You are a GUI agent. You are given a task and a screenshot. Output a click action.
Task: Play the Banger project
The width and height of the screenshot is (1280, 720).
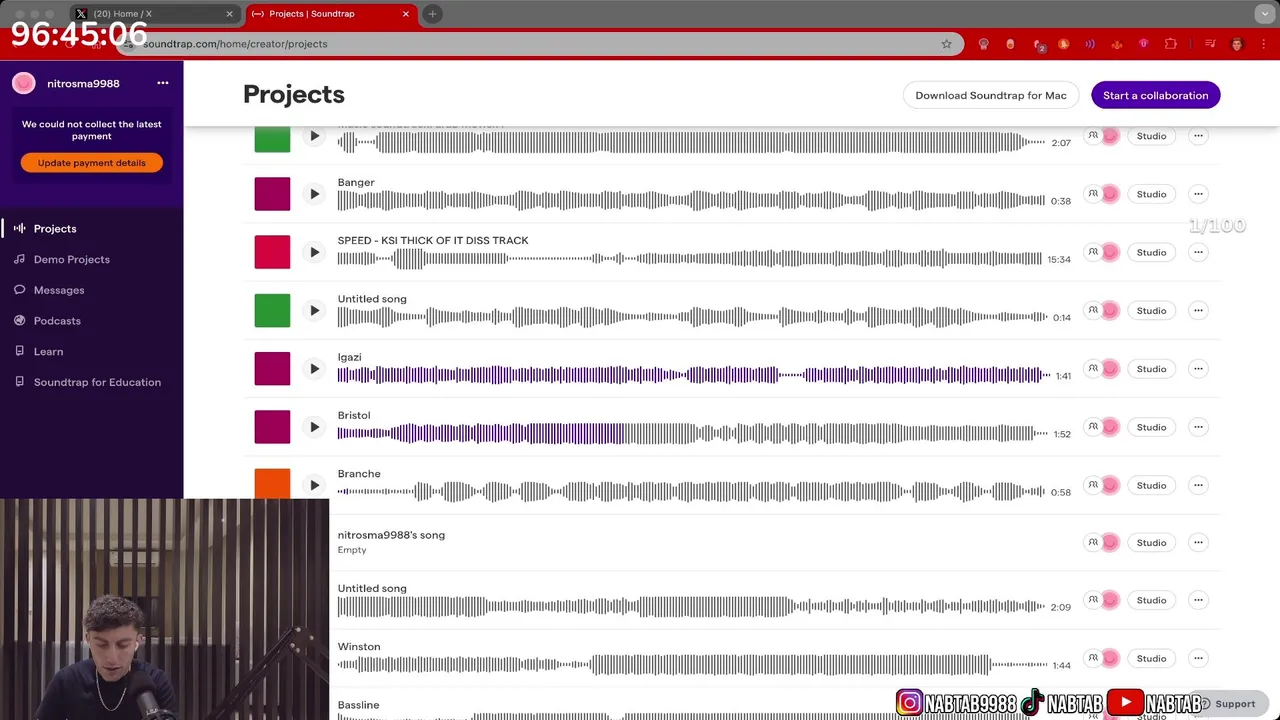click(314, 194)
